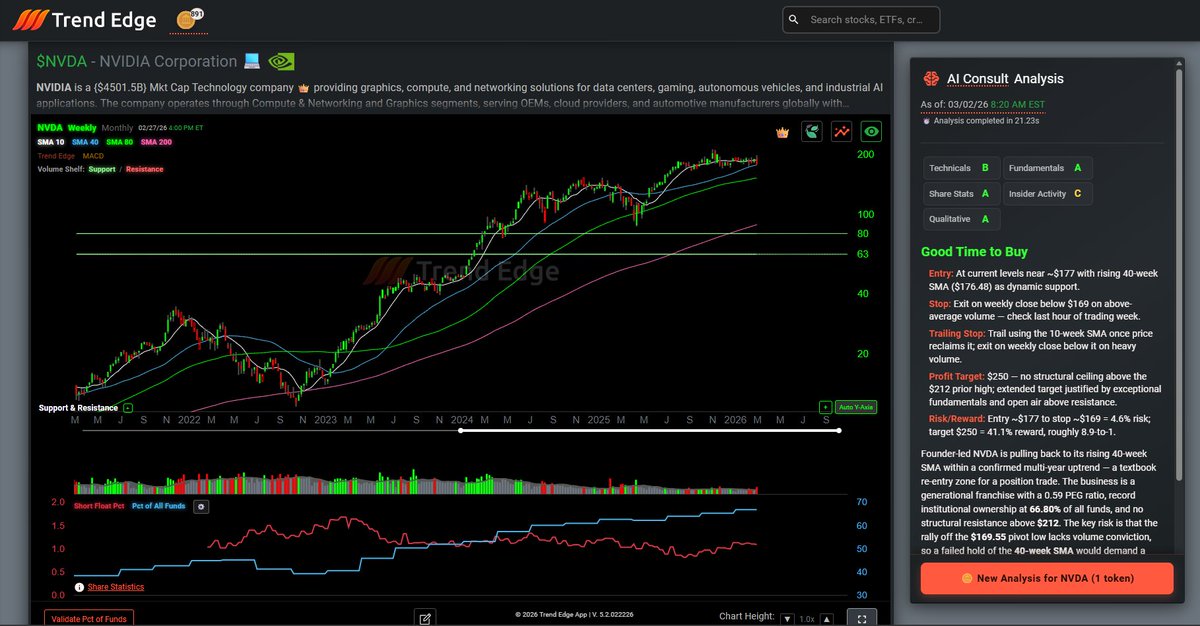Viewport: 1200px width, 626px height.
Task: Toggle Volume Shelf Support lines
Action: [102, 170]
